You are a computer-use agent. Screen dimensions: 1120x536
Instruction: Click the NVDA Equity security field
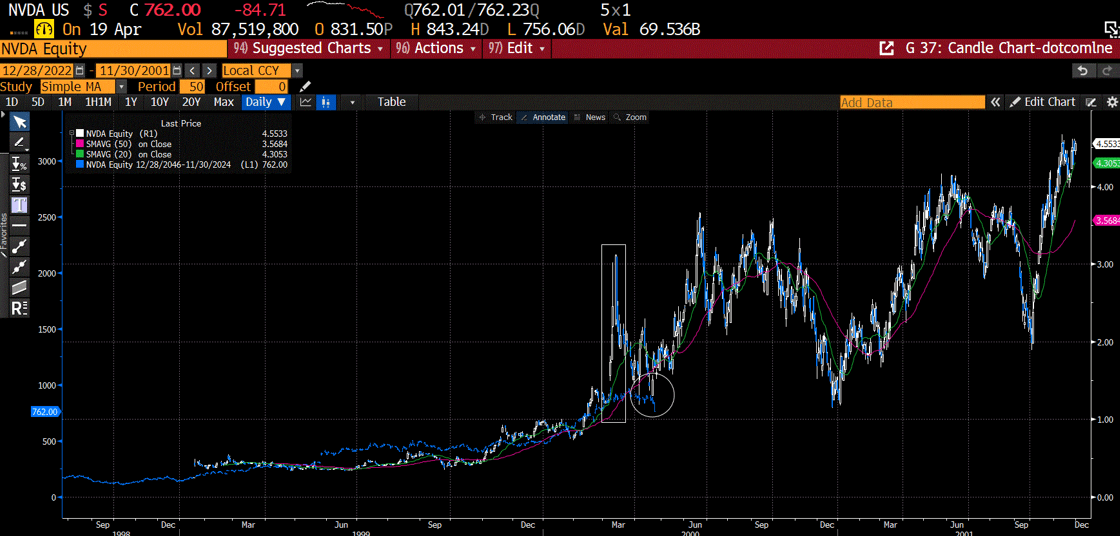(114, 49)
